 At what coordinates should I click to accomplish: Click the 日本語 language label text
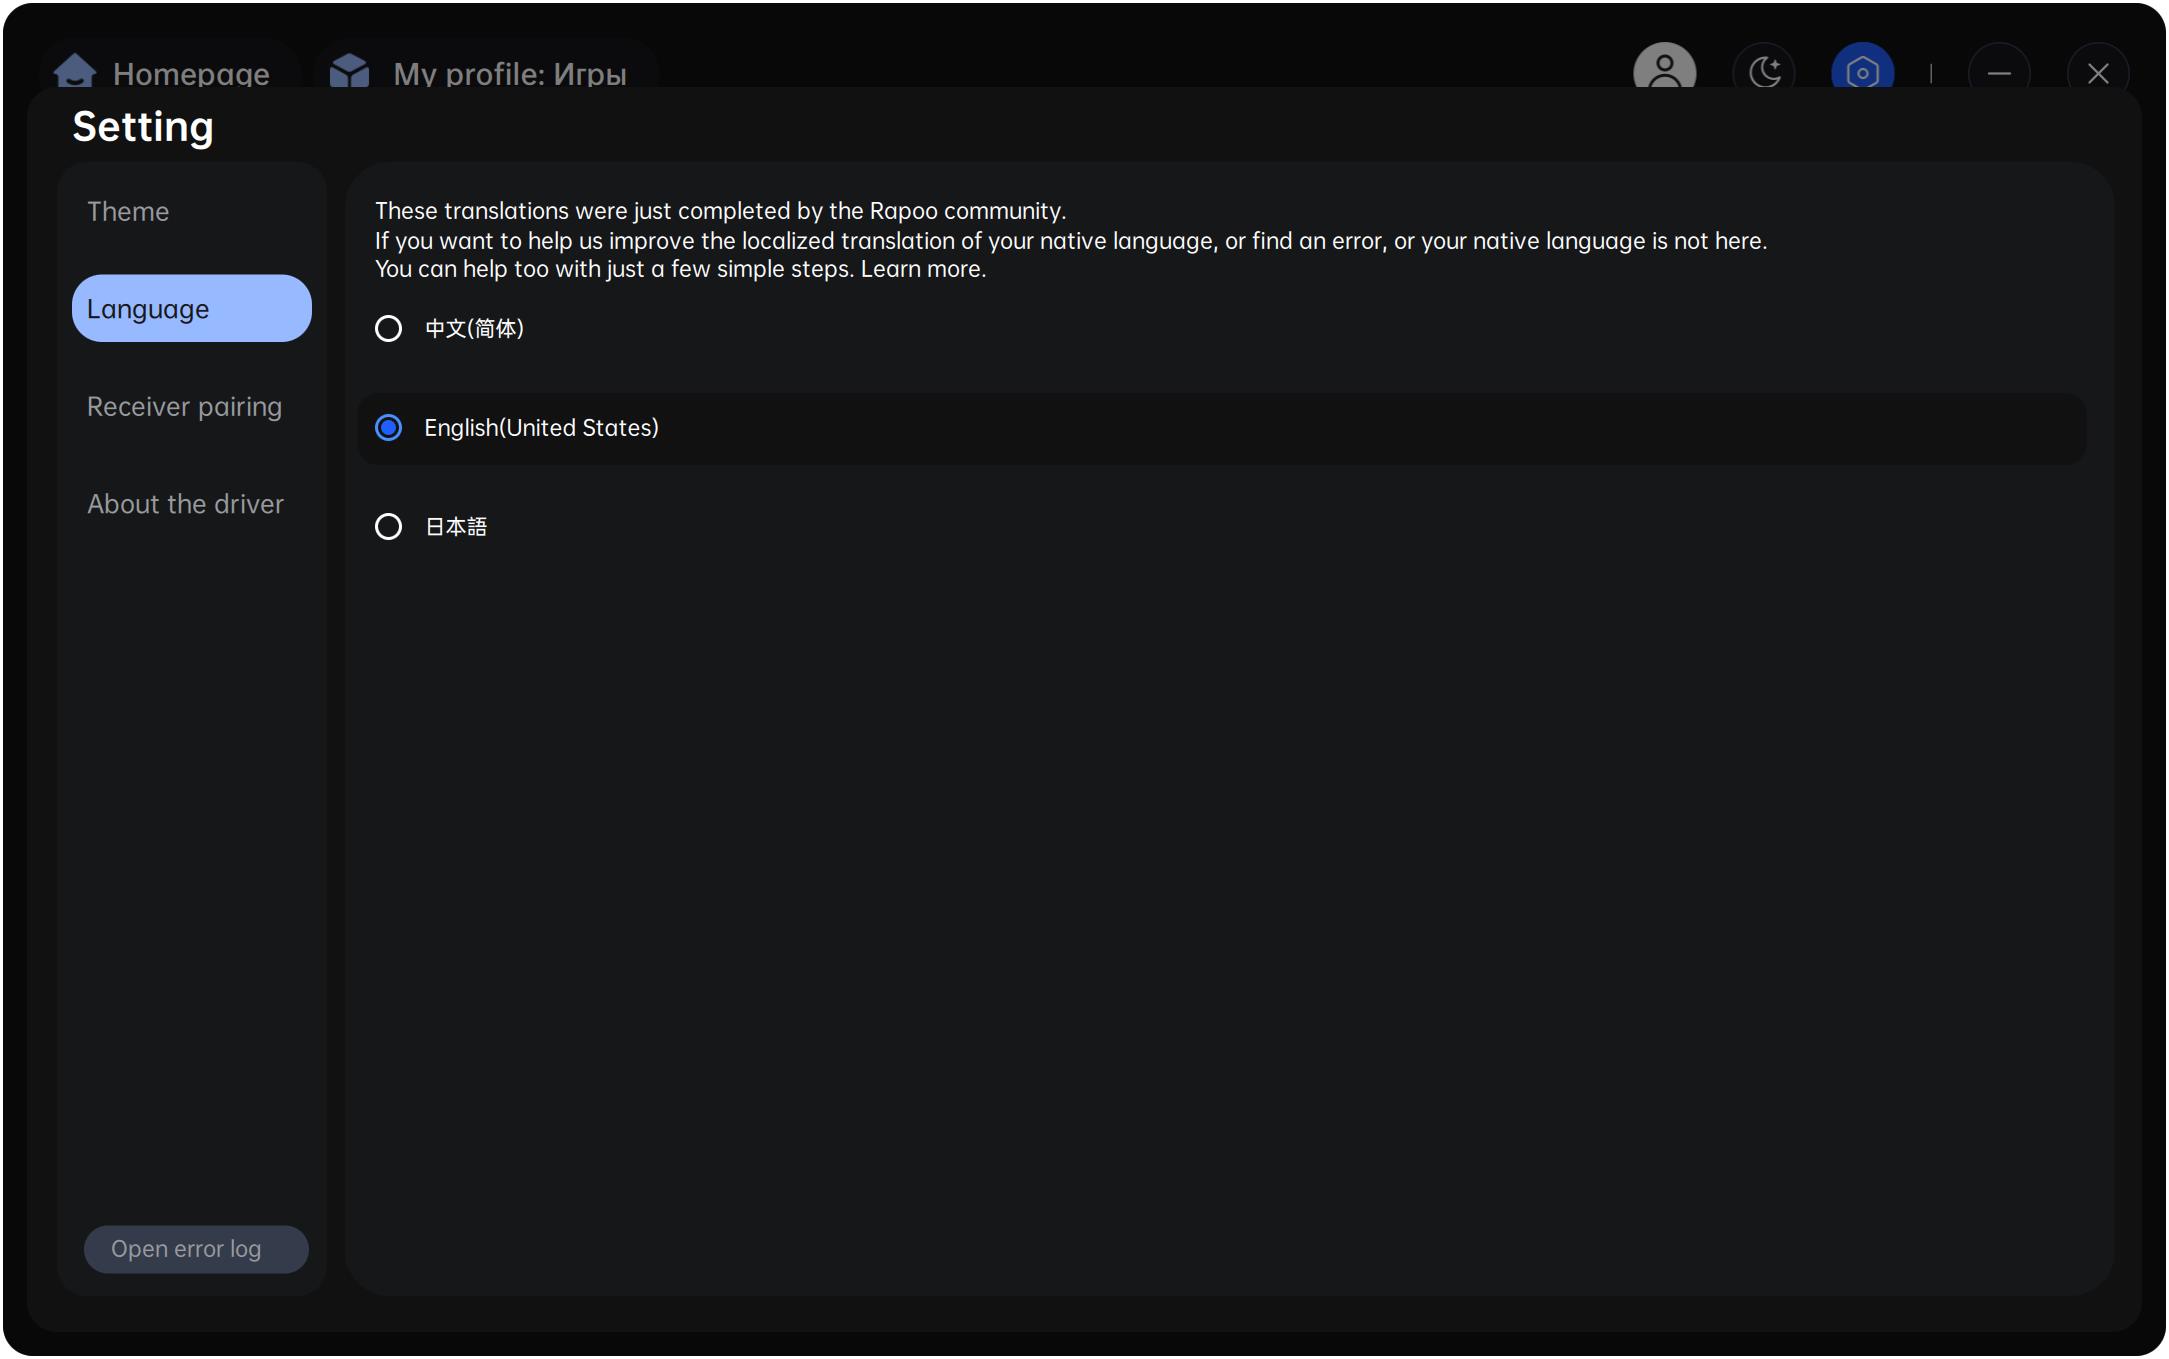[456, 527]
